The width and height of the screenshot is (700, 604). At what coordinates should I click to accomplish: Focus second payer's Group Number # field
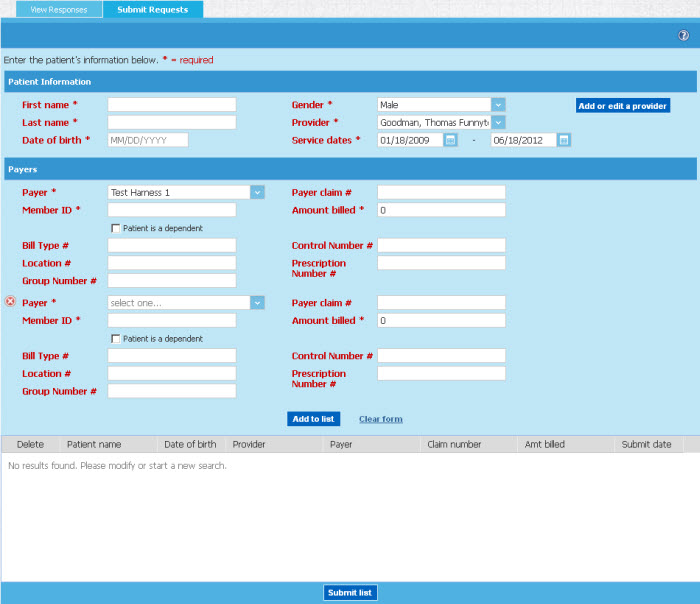172,391
